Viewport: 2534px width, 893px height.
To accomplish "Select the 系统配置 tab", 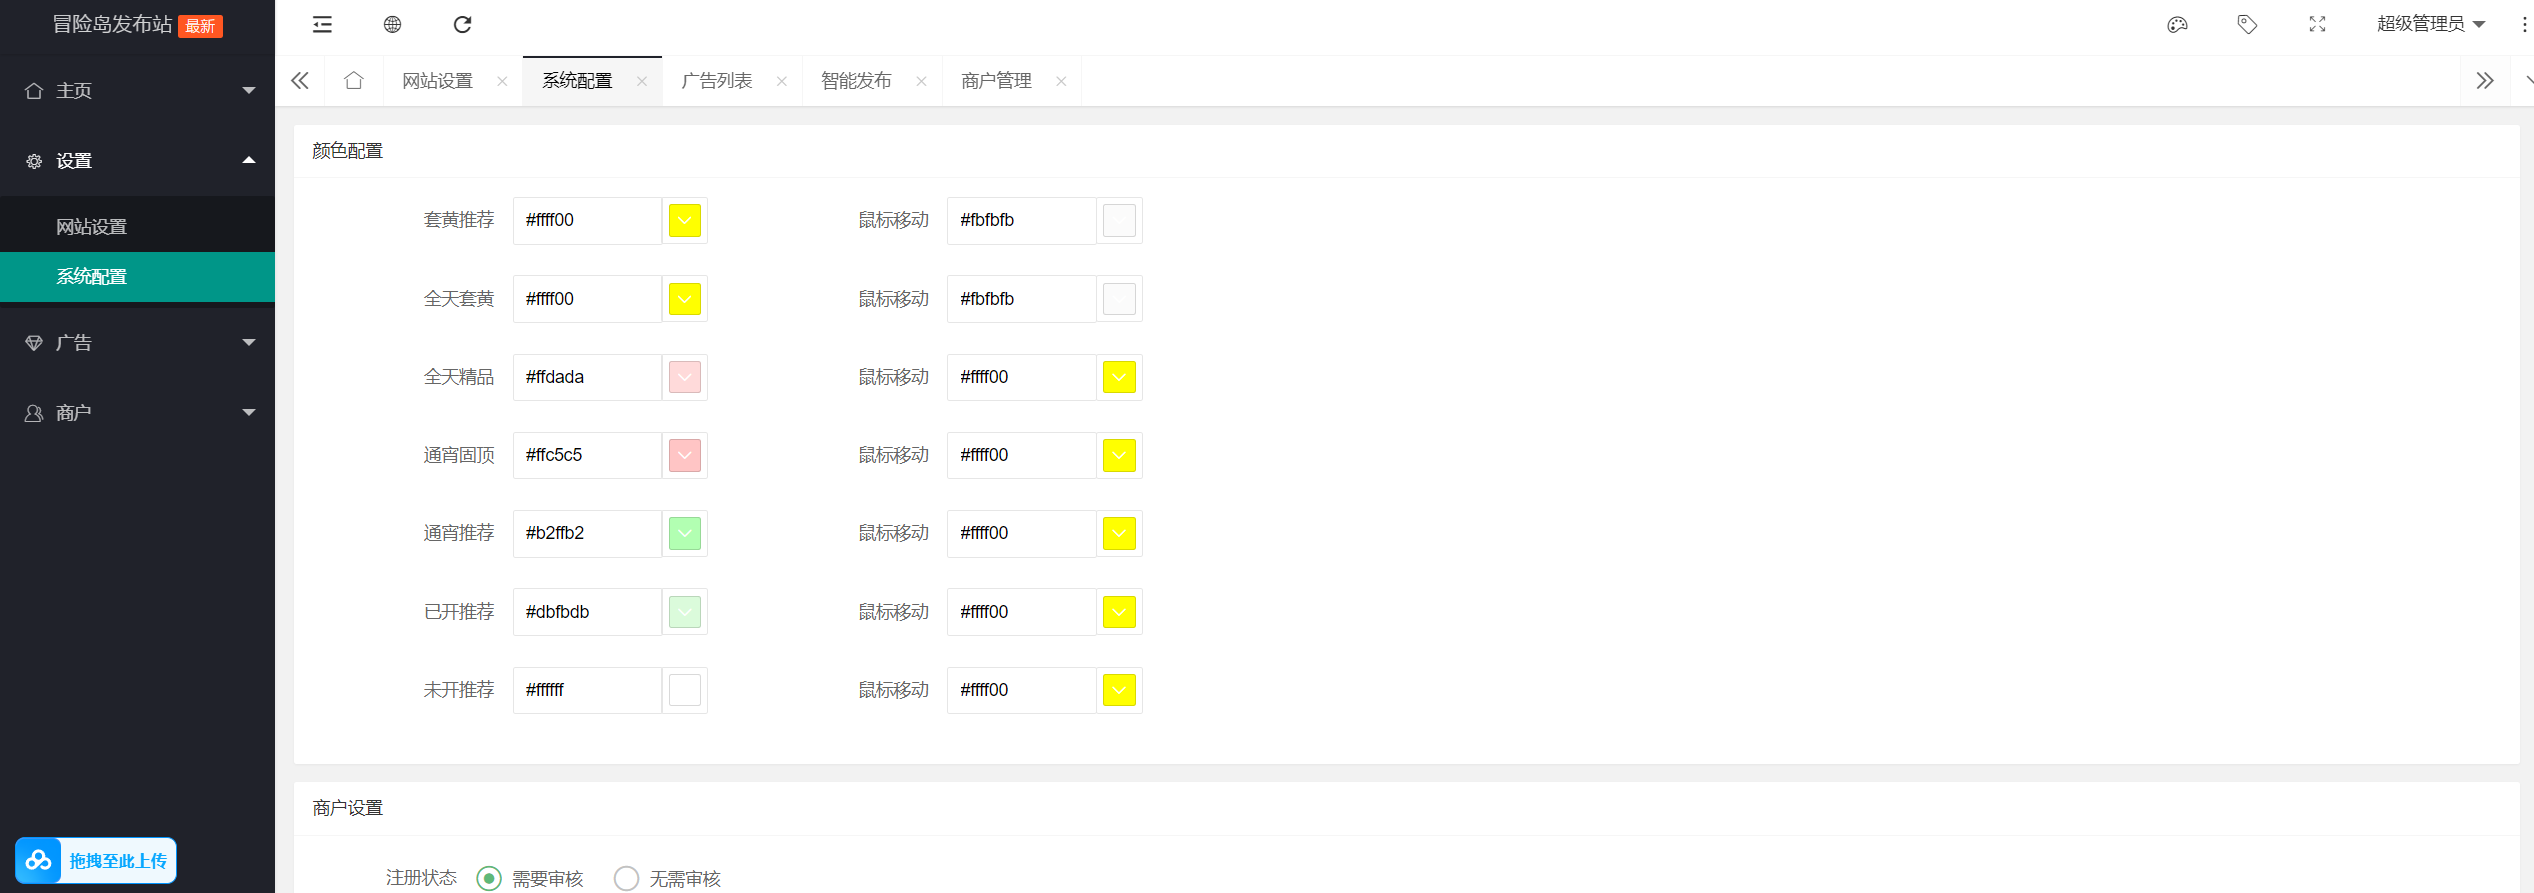I will [577, 81].
